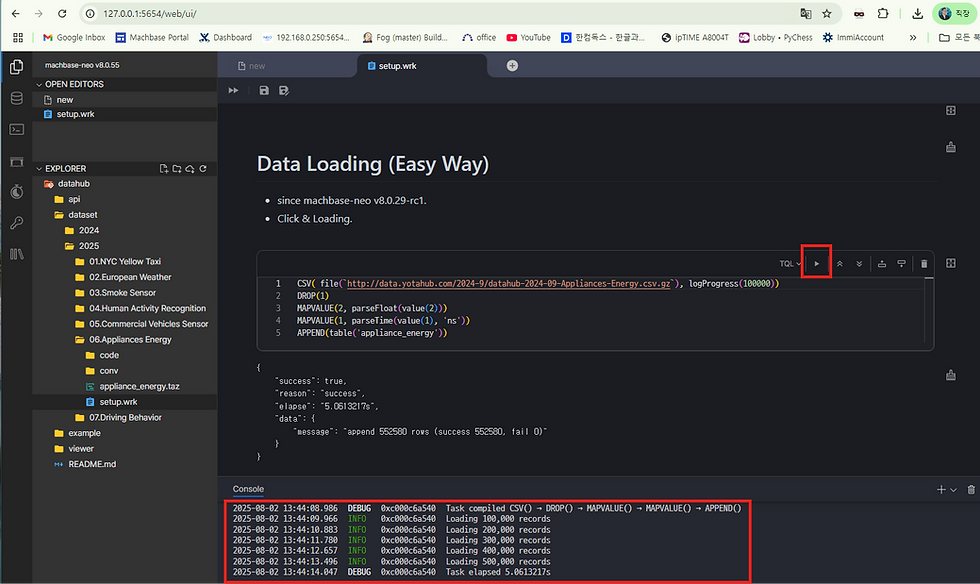Open the Machbase Portal bookmark
This screenshot has height=584, width=980.
(x=152, y=38)
